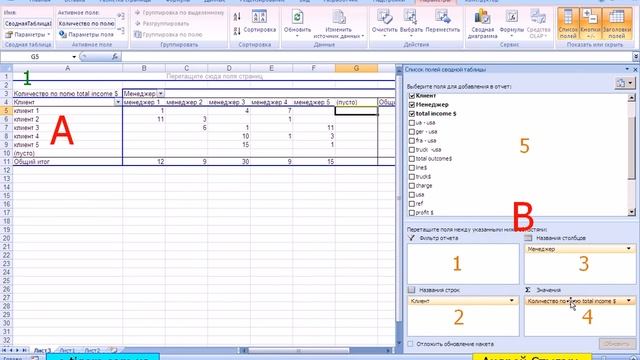Image resolution: width=640 pixels, height=360 pixels.
Task: Click the Активное поле name field
Action: [86, 24]
